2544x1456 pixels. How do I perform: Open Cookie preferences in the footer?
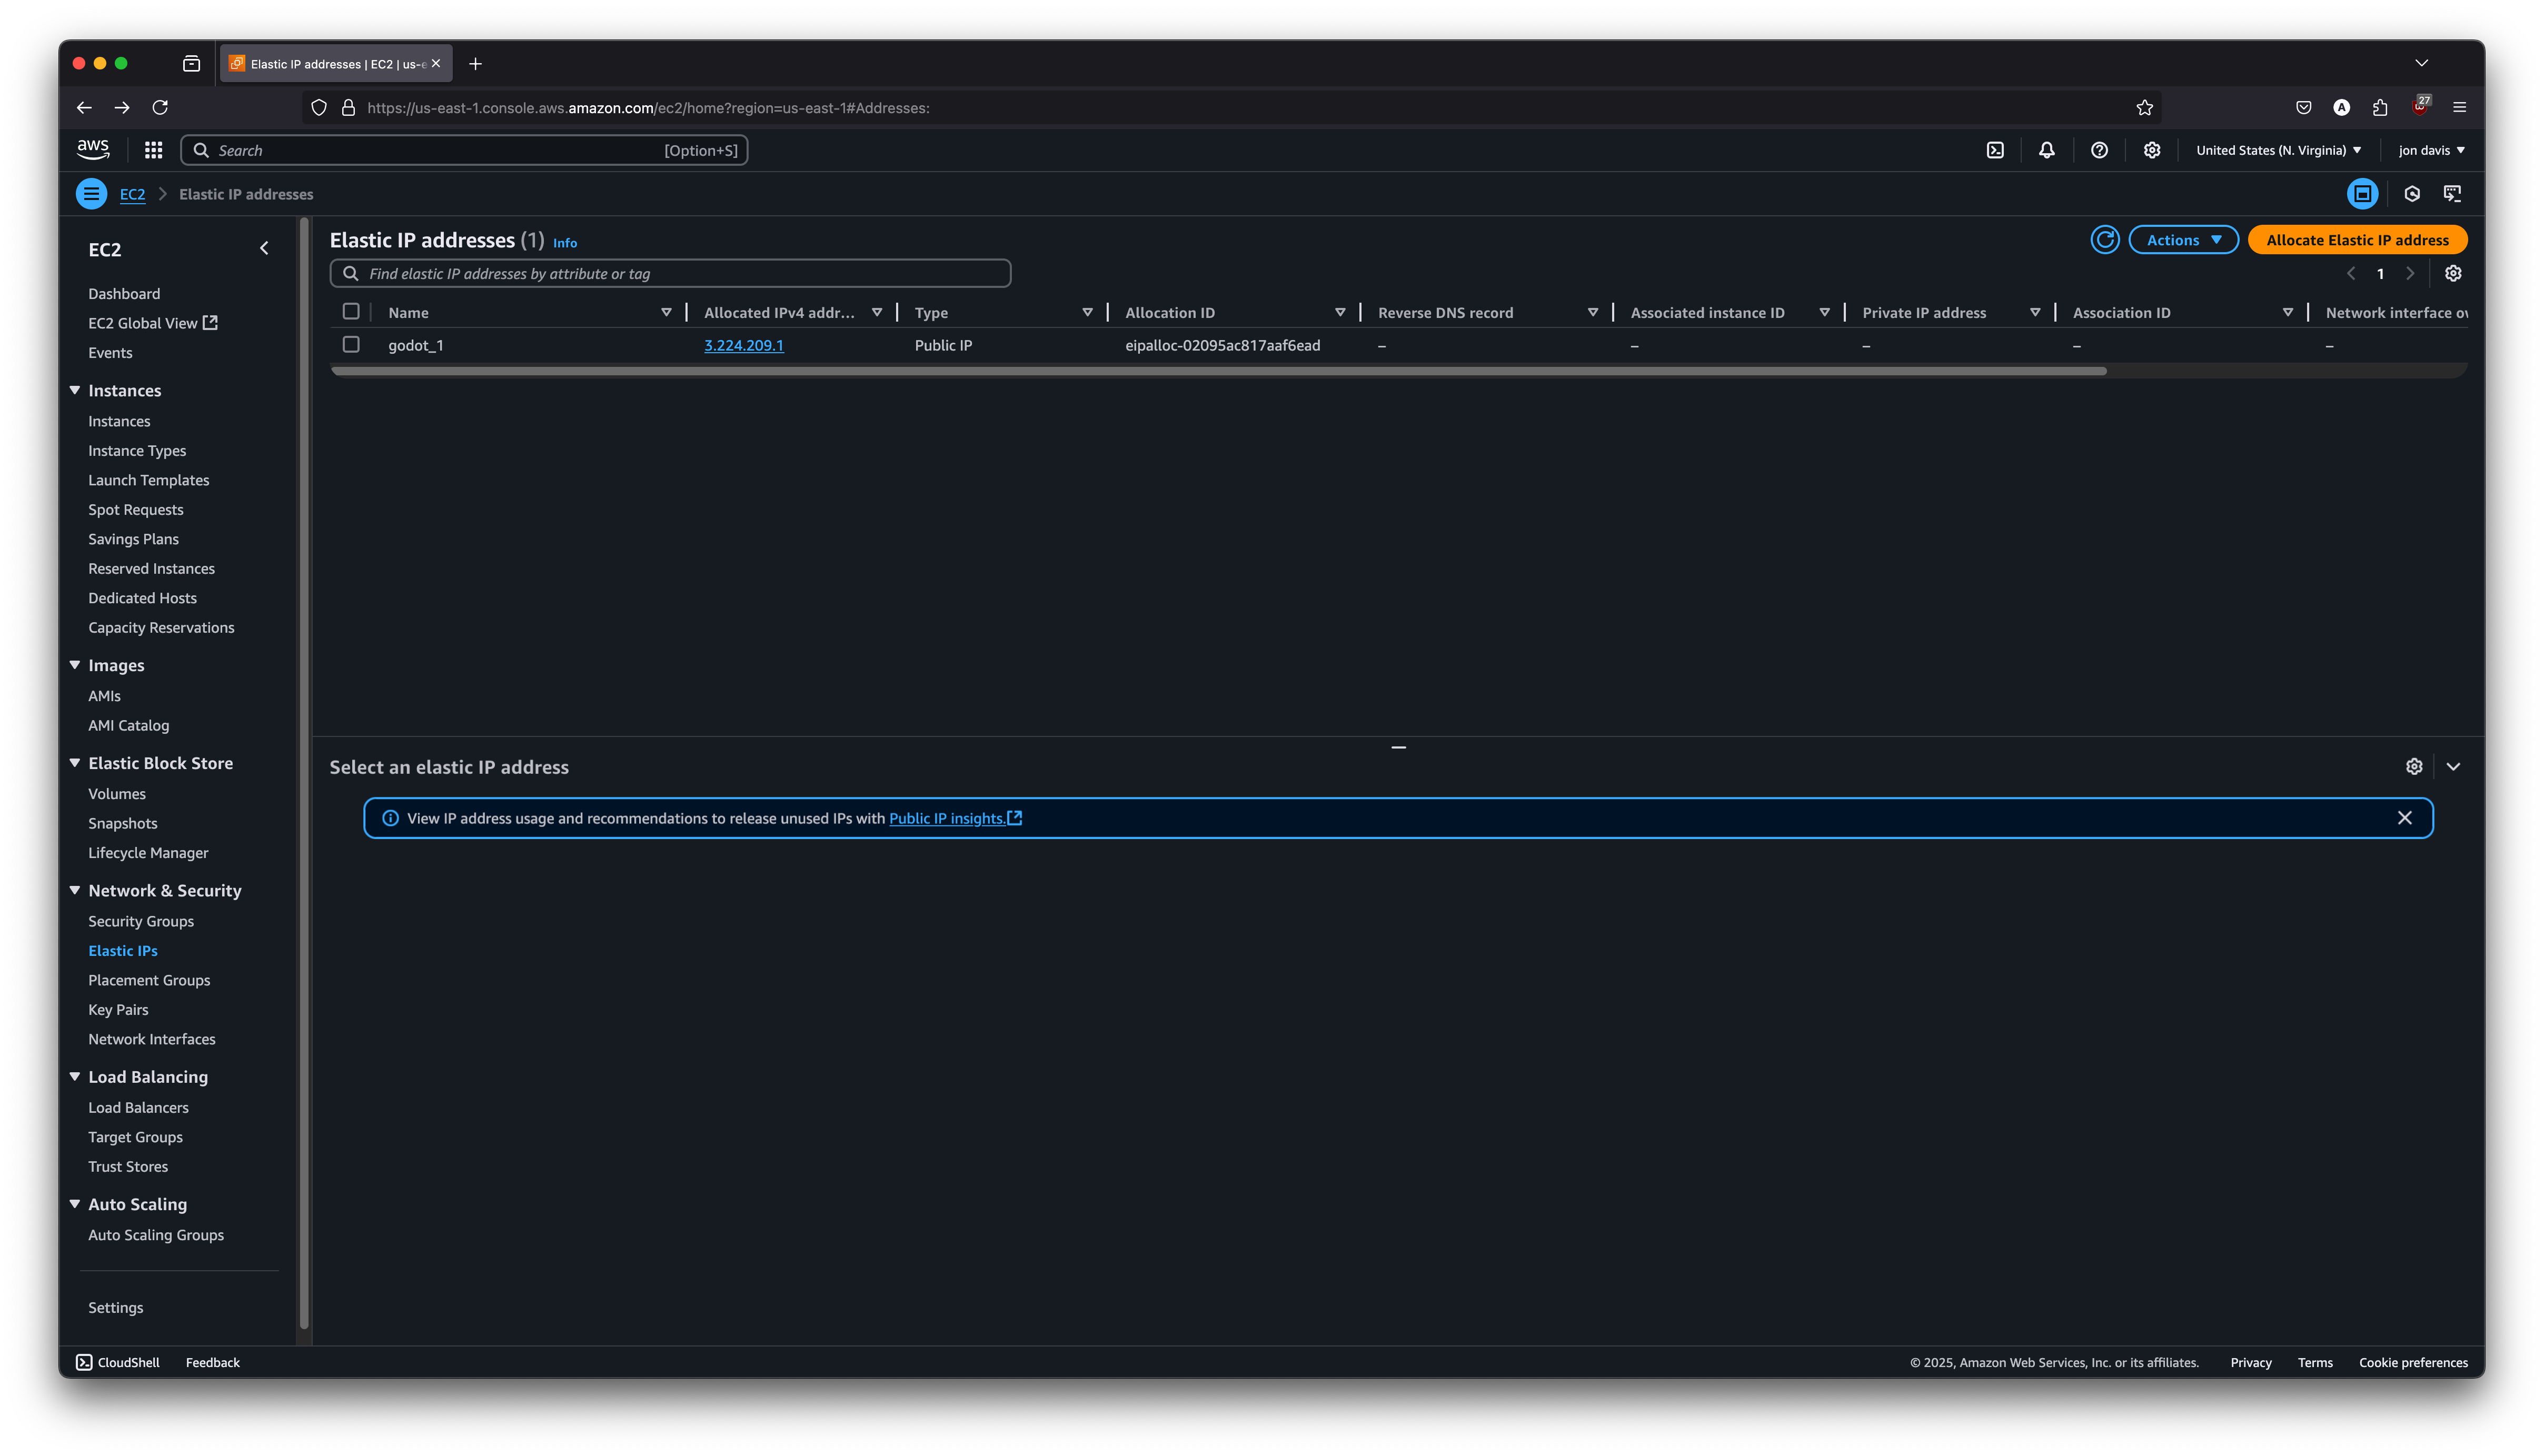click(x=2412, y=1362)
